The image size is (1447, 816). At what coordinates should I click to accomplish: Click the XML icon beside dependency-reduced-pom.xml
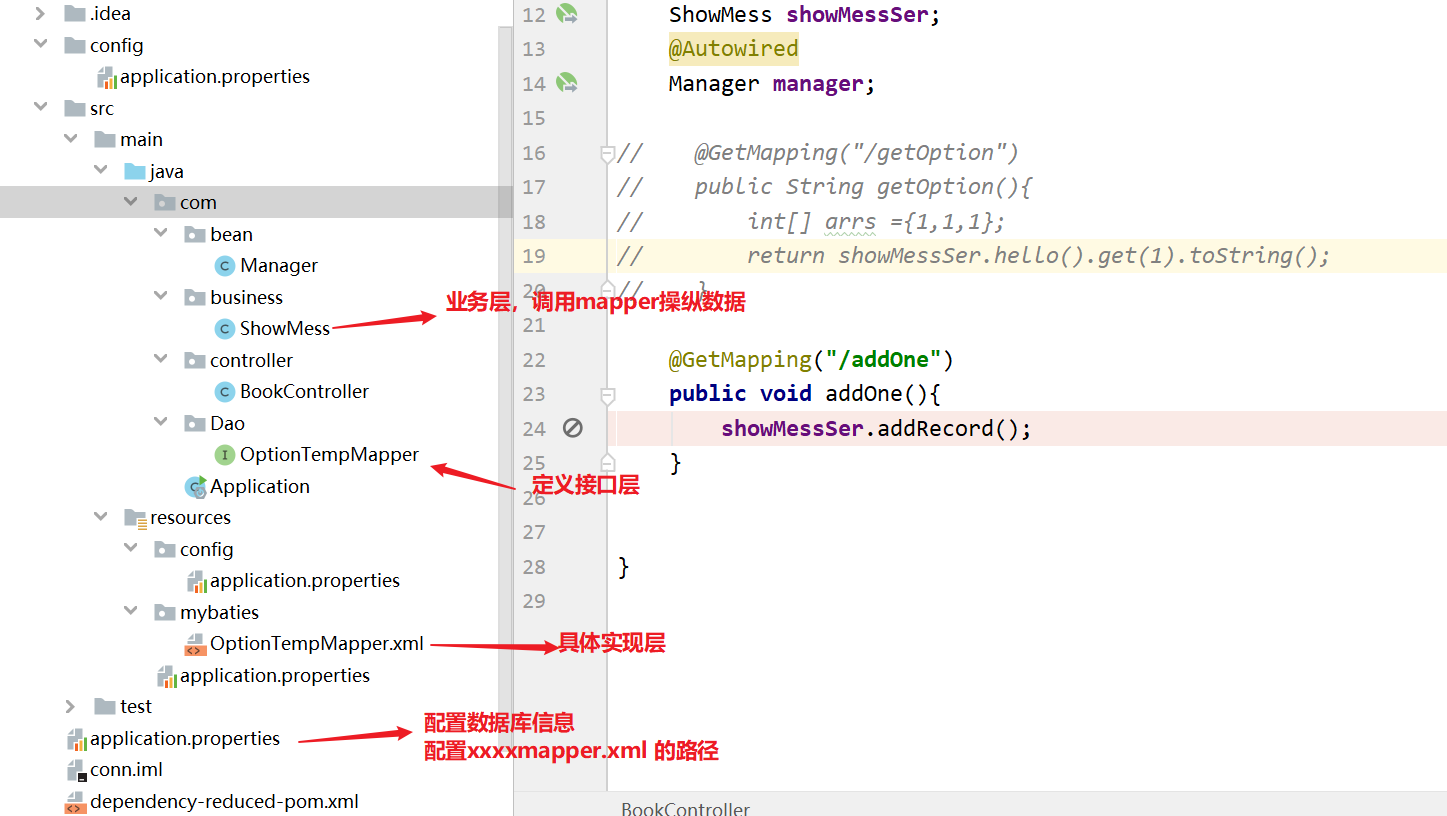tap(75, 801)
